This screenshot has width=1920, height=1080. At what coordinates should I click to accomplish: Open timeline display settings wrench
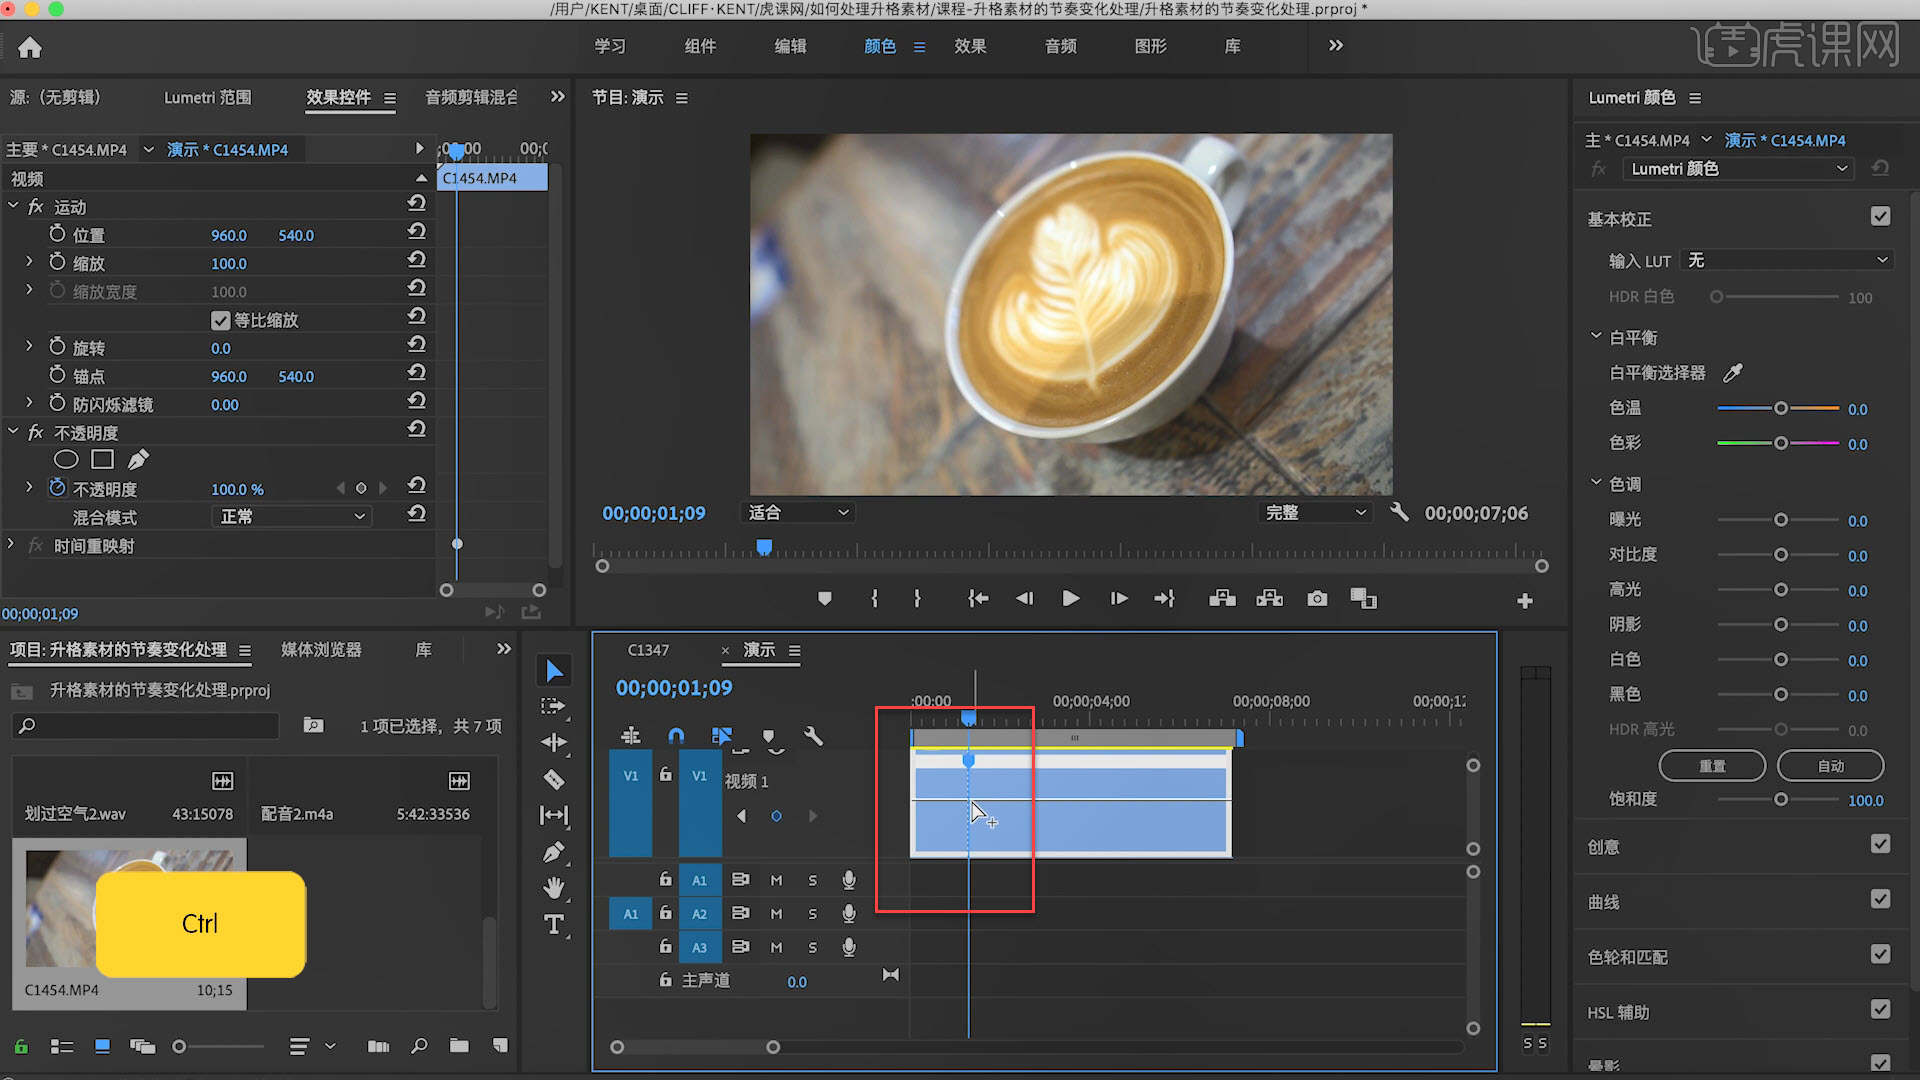click(x=813, y=736)
